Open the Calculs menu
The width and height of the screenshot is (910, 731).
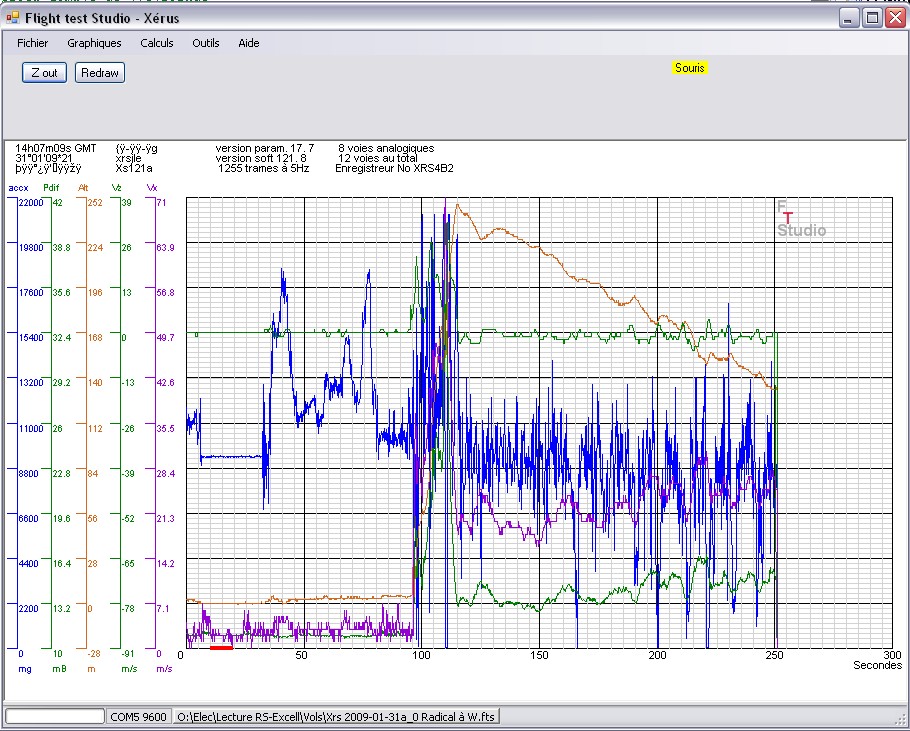coord(157,43)
